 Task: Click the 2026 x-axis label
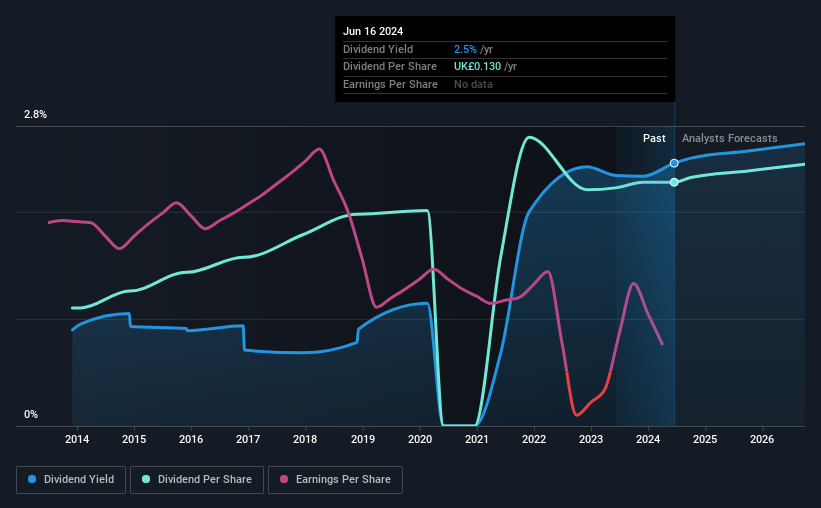pos(762,439)
